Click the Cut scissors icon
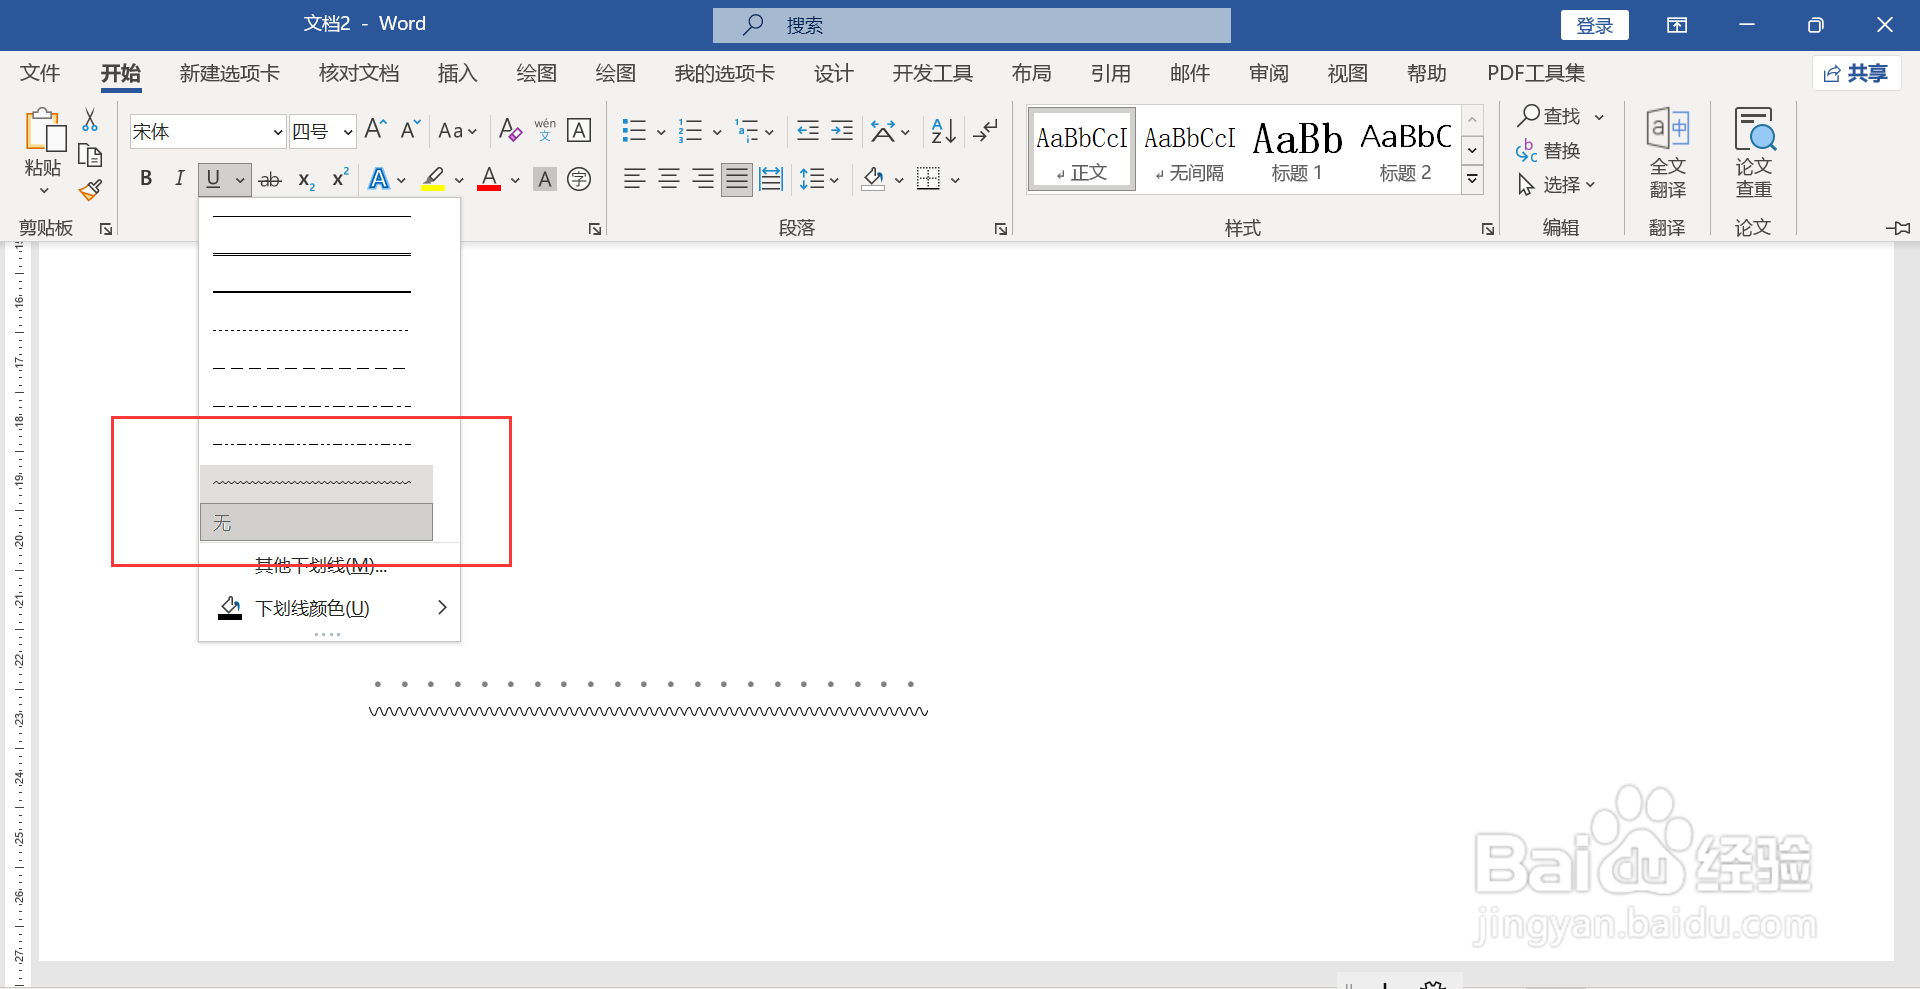Screen dimensions: 1920x989 pos(90,120)
